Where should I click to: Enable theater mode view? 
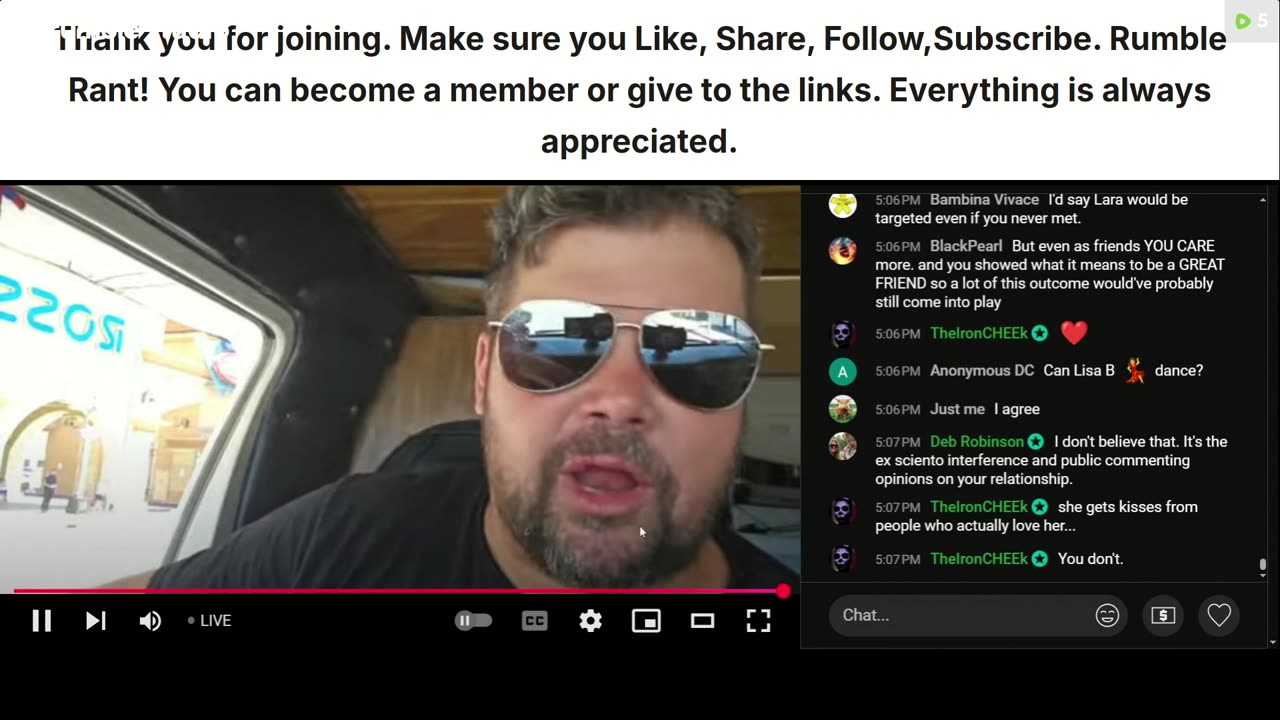tap(702, 621)
